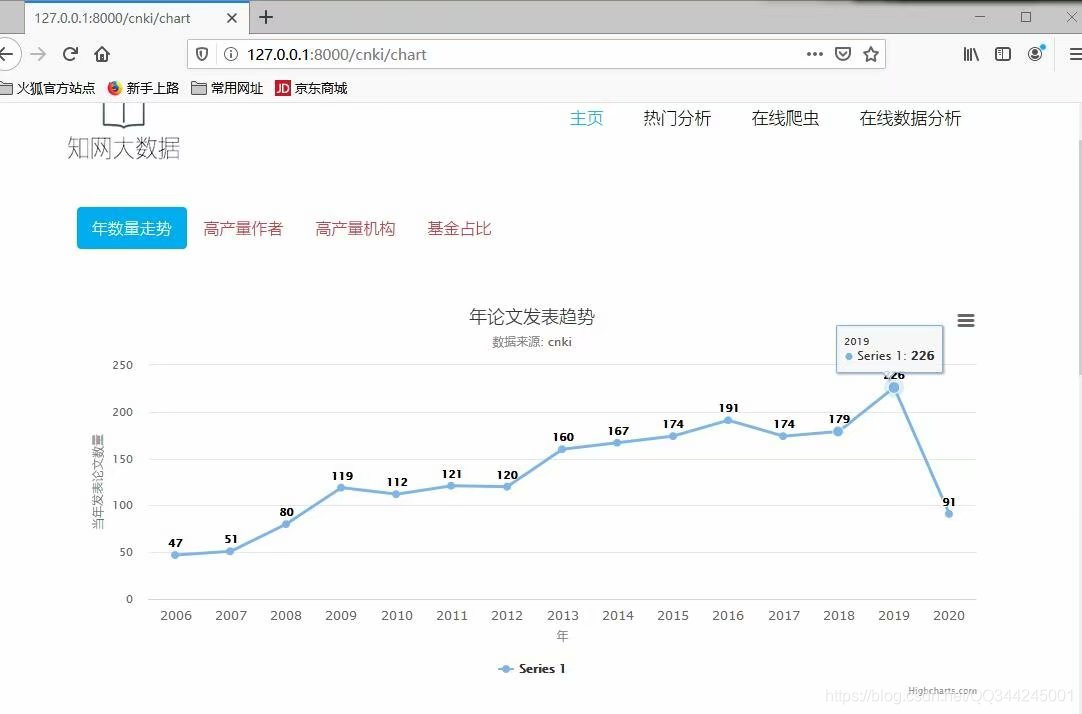Switch to the 高产量机构 tab
1082x714 pixels.
pyautogui.click(x=355, y=228)
